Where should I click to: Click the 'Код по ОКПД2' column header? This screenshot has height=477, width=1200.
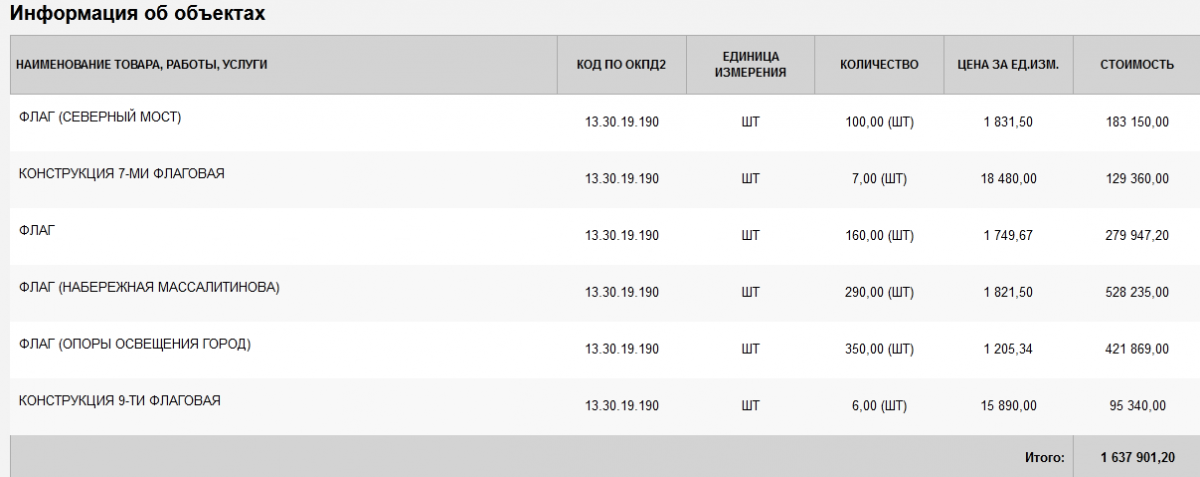[x=621, y=65]
